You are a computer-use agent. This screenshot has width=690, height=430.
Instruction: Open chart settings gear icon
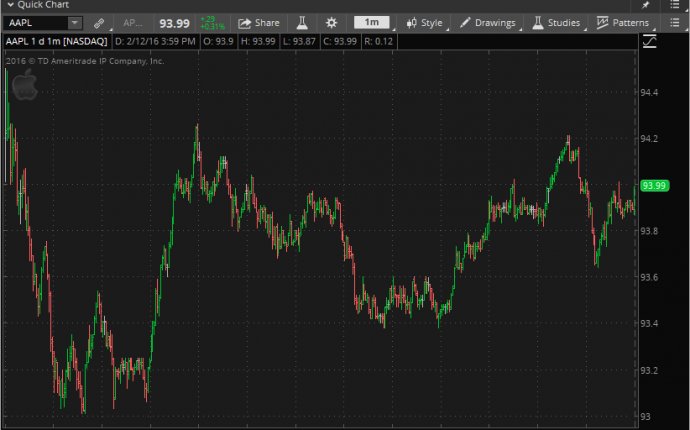click(x=331, y=23)
